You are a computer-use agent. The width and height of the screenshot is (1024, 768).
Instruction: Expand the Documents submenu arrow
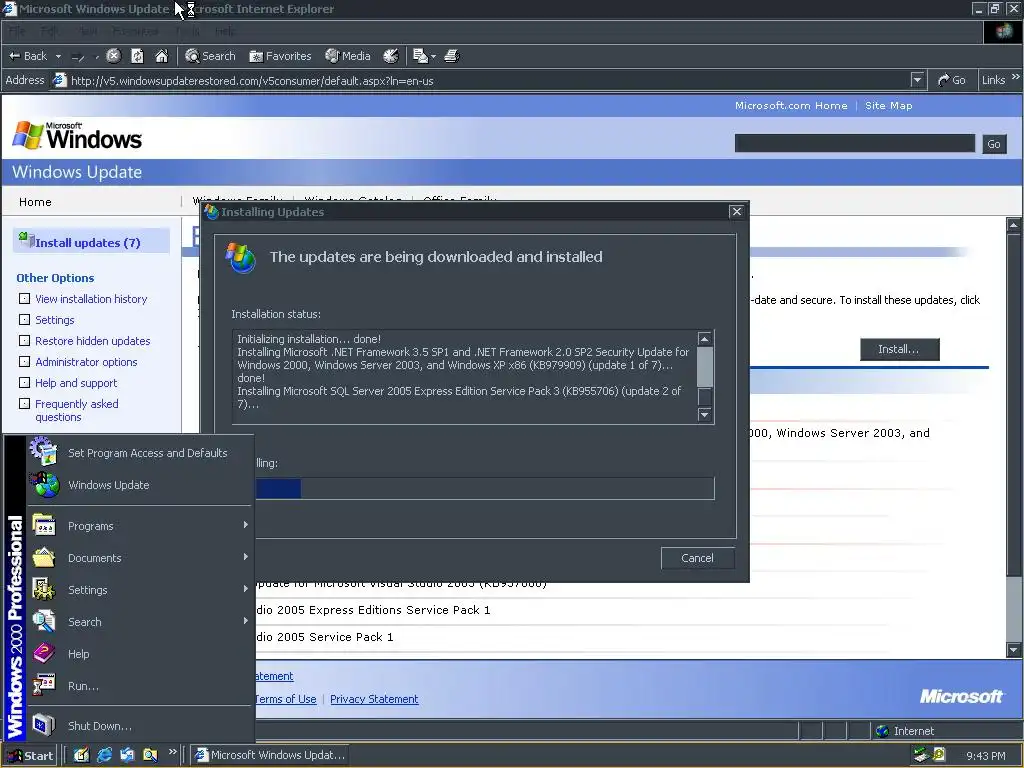coord(246,557)
